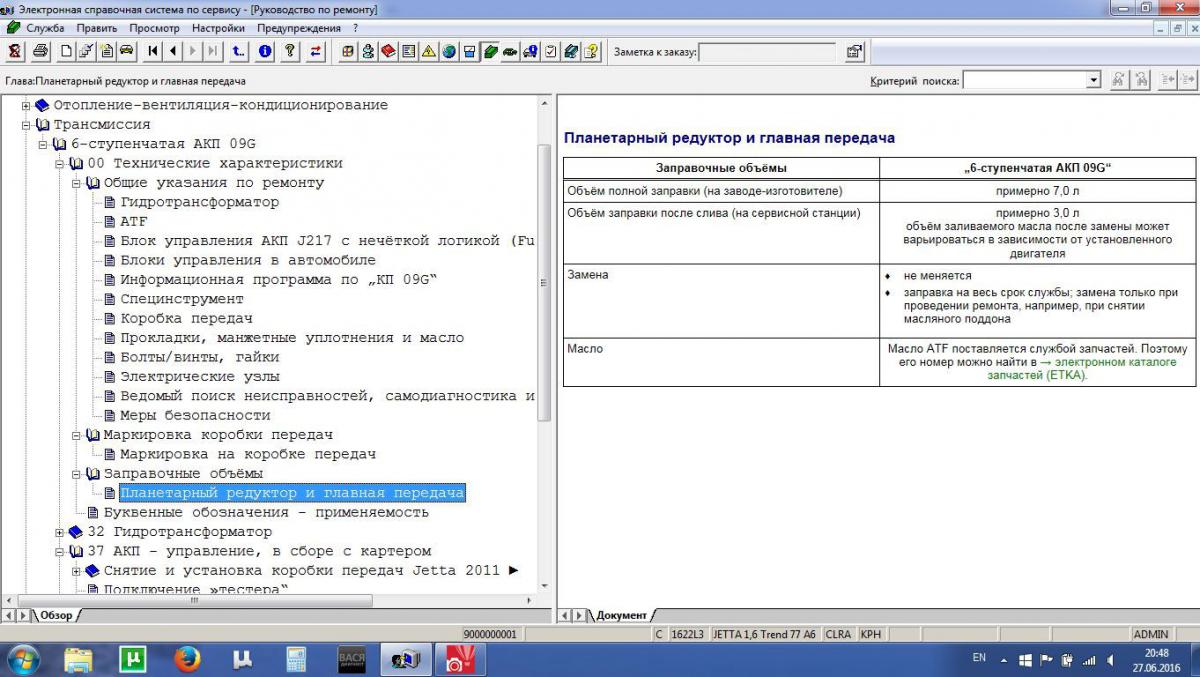
Task: Open the Предупреждения menu
Action: click(x=300, y=28)
